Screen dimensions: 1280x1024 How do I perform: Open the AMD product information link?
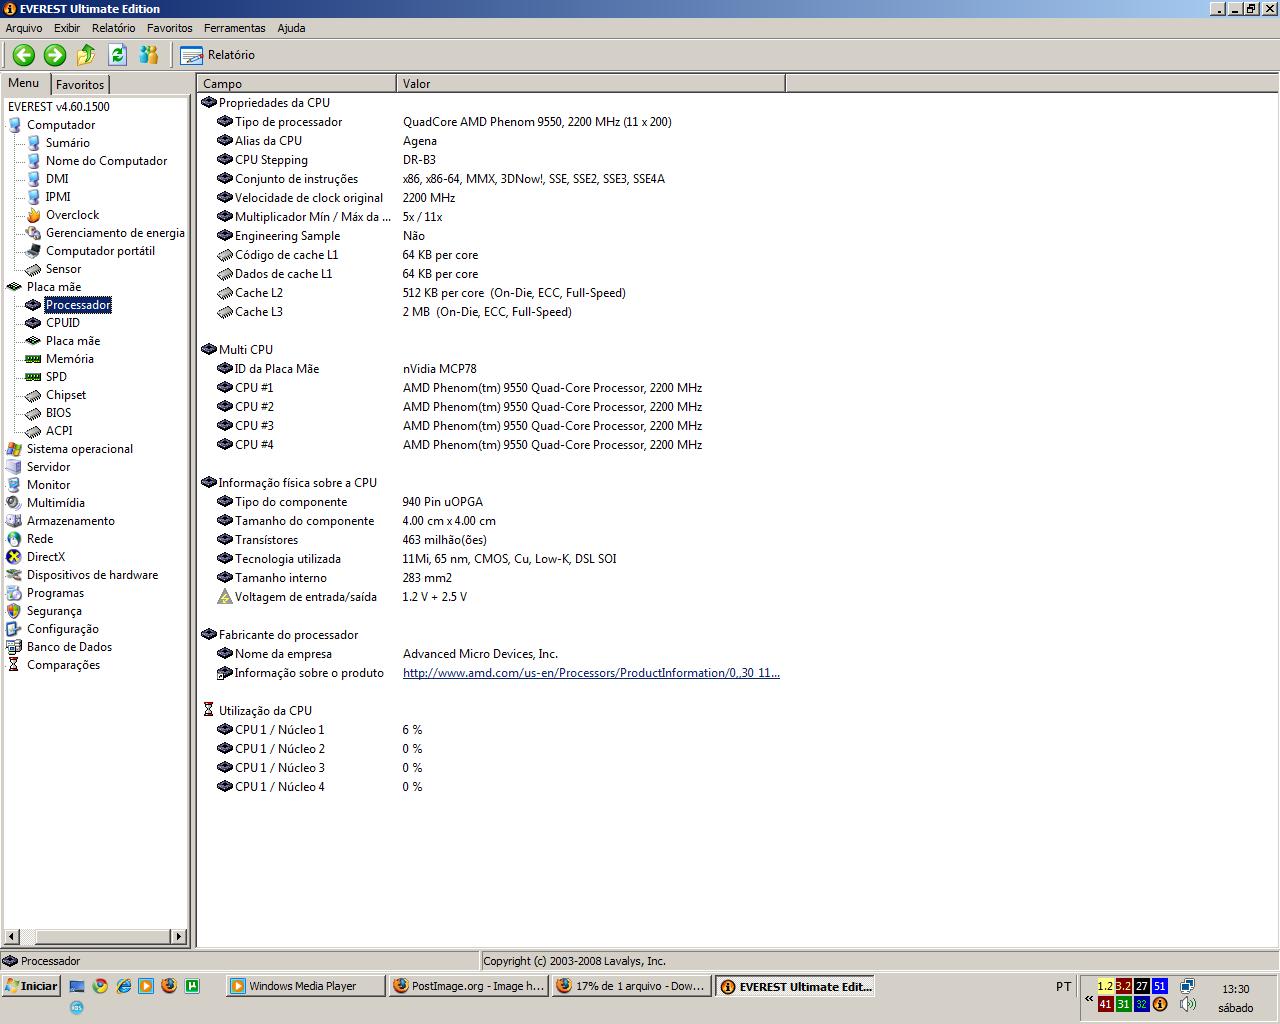click(x=591, y=673)
